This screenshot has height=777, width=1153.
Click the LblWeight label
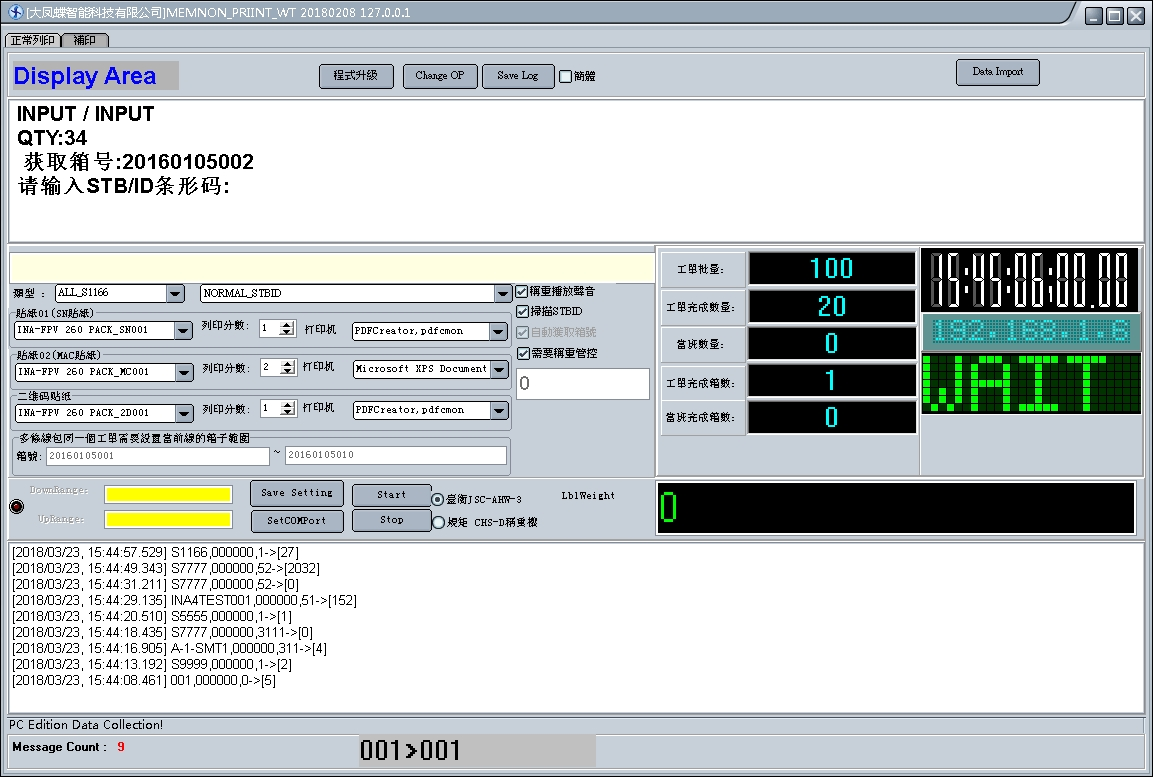click(588, 495)
